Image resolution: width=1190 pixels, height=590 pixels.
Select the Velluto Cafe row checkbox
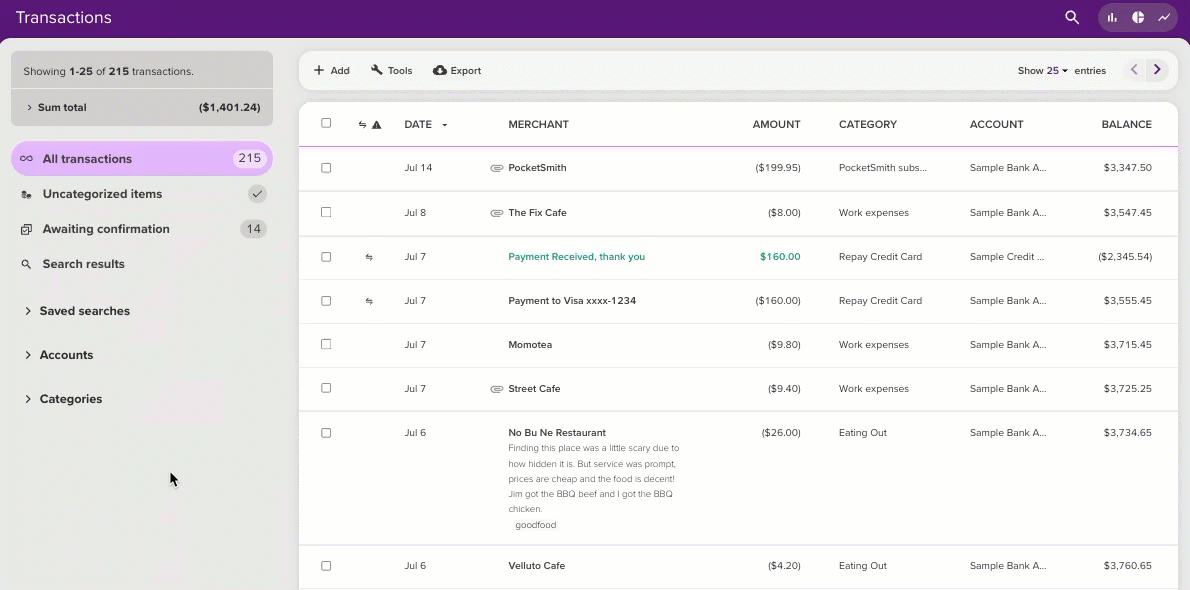point(326,566)
